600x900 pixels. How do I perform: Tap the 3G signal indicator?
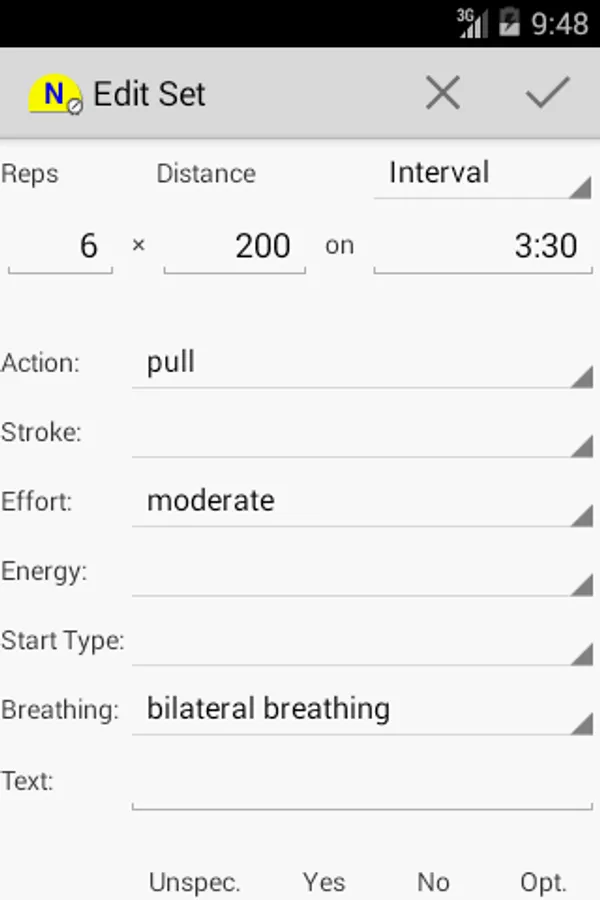pyautogui.click(x=473, y=22)
